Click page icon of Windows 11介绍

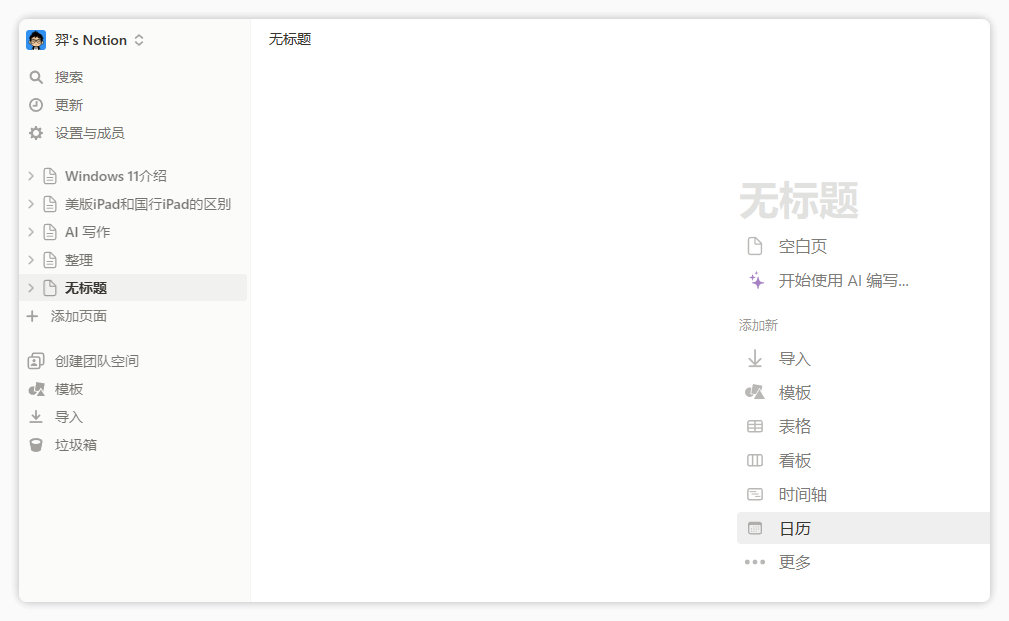coord(50,176)
